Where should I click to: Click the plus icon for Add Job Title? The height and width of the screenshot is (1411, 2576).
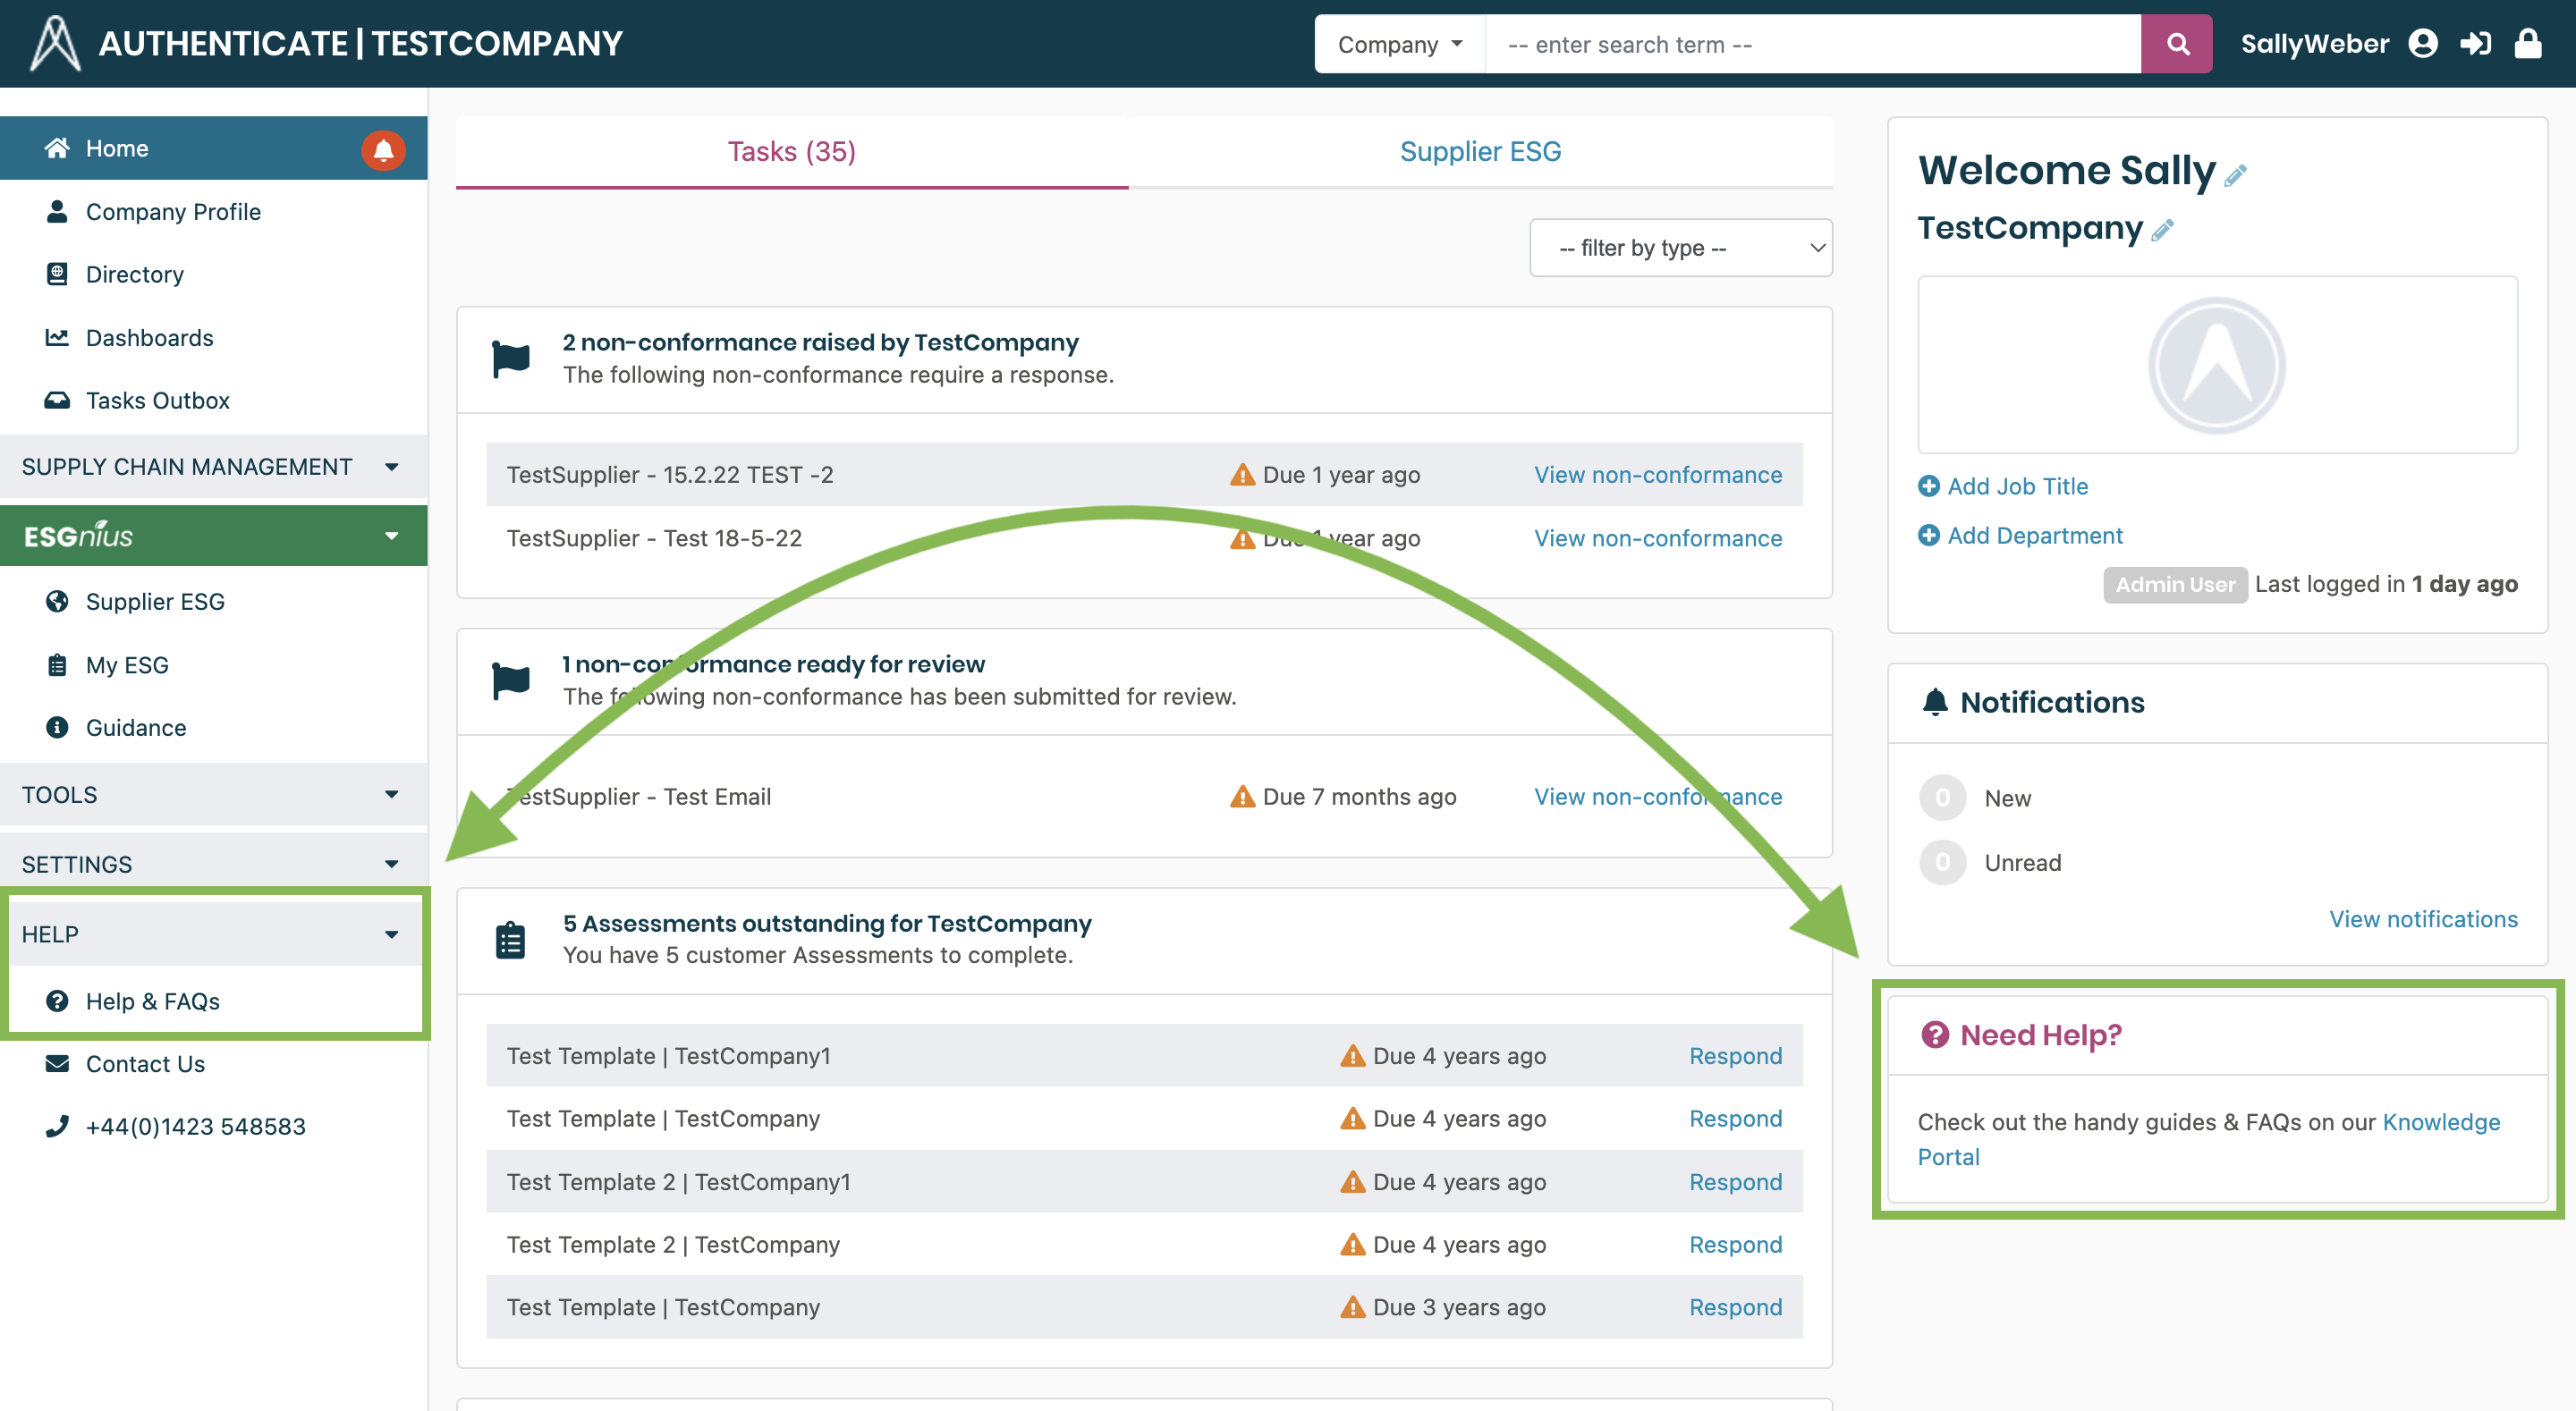[x=1929, y=487]
